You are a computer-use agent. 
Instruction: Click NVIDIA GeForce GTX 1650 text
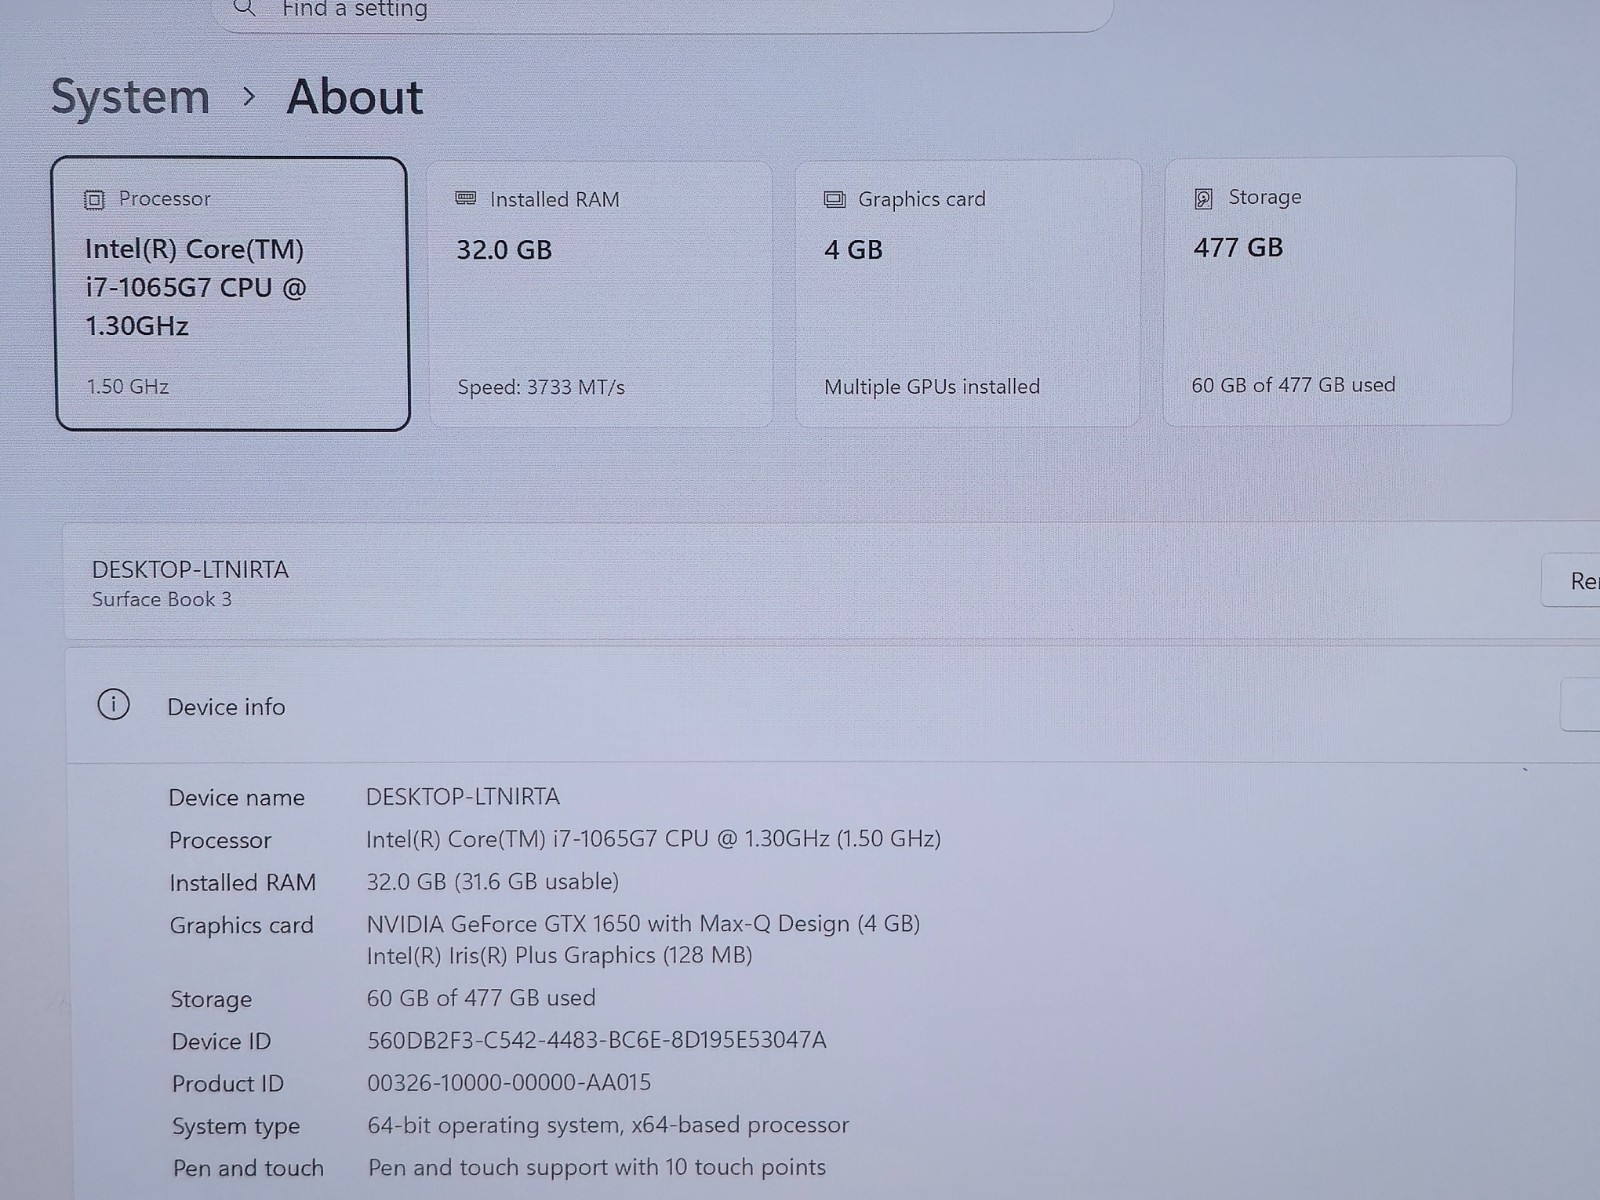pos(643,924)
